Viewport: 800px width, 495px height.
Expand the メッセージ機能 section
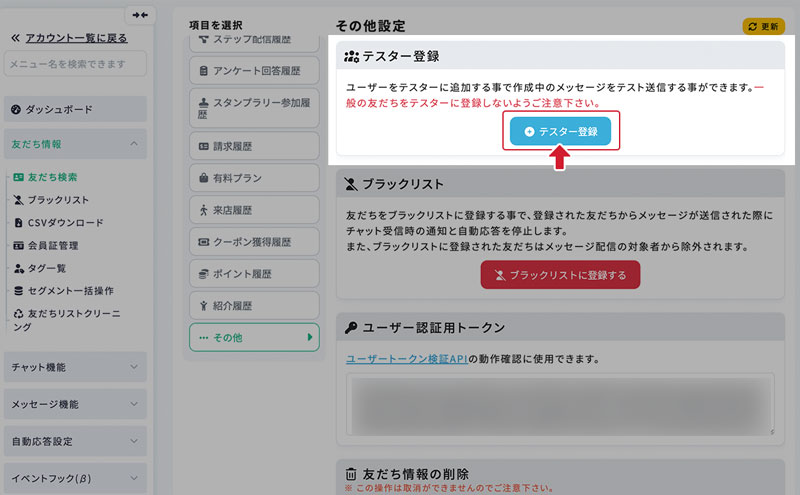(75, 404)
